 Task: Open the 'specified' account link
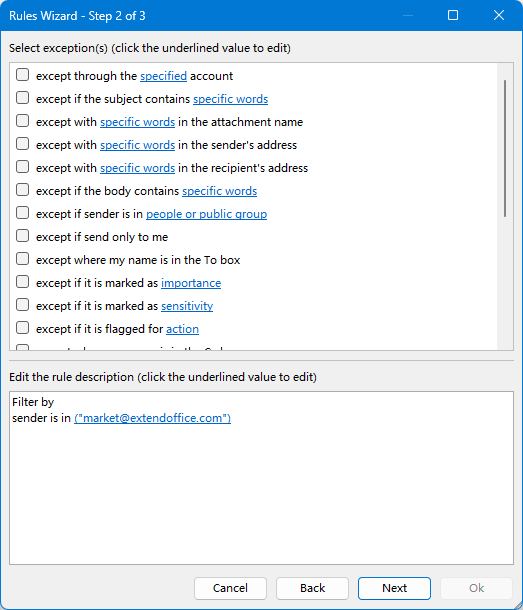click(163, 76)
